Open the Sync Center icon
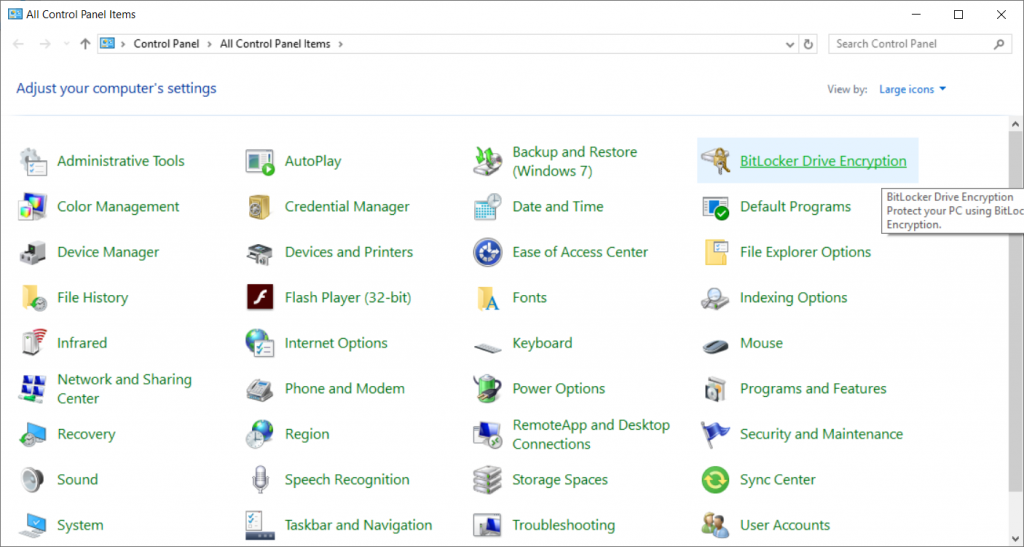 [x=715, y=480]
